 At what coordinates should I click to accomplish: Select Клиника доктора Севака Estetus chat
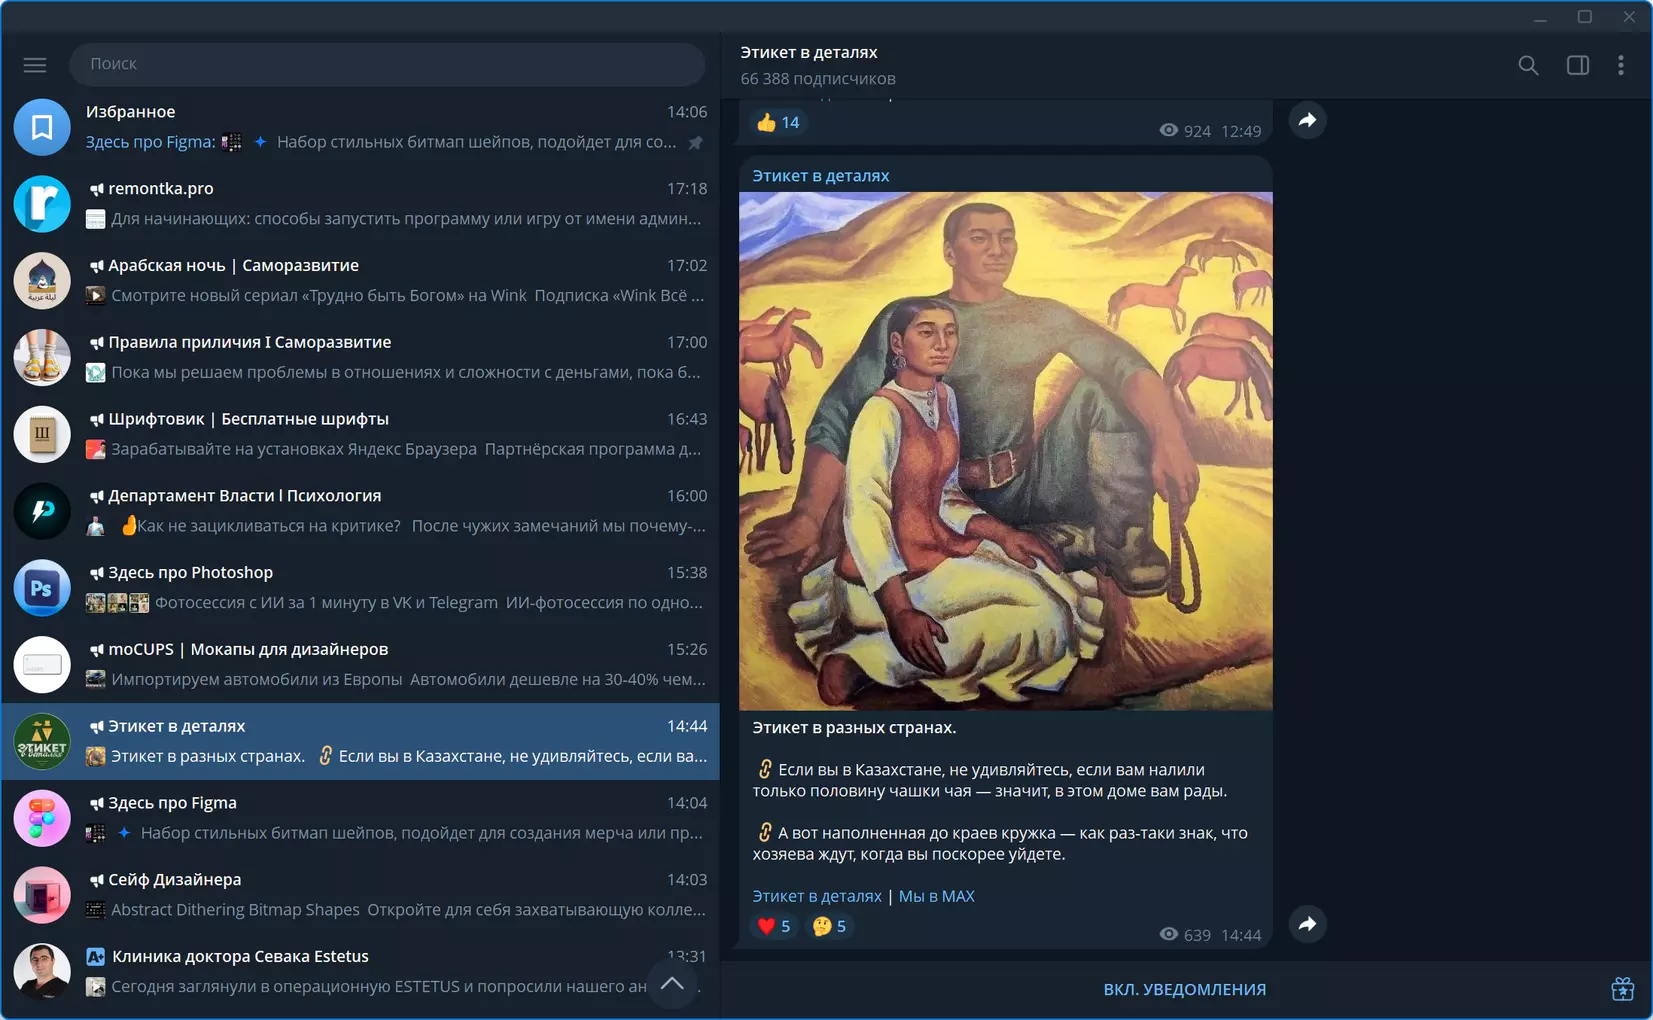pyautogui.click(x=360, y=972)
